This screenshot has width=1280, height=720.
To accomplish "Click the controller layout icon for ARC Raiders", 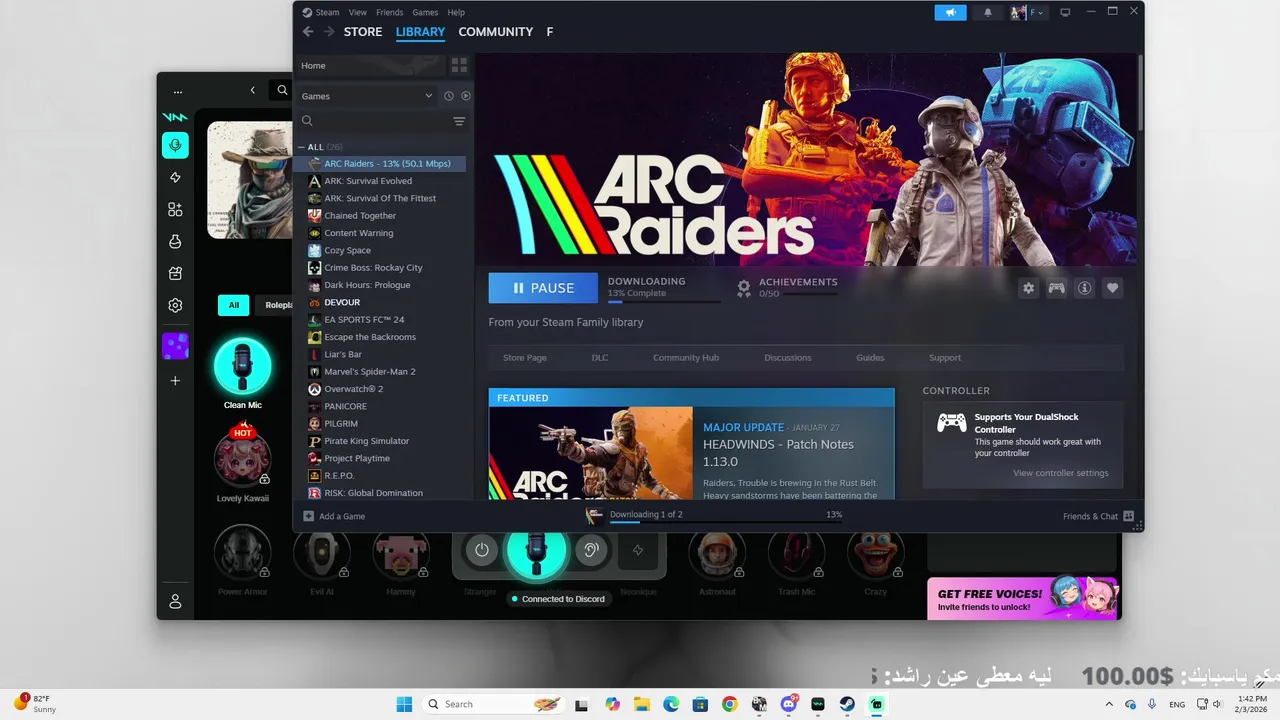I will (x=1056, y=288).
